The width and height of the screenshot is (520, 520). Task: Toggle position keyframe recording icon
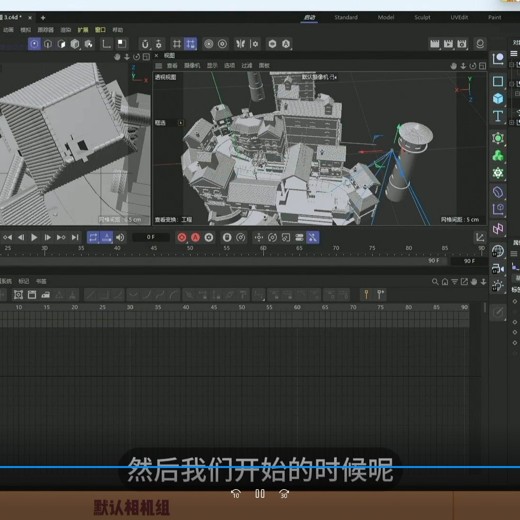pos(259,237)
